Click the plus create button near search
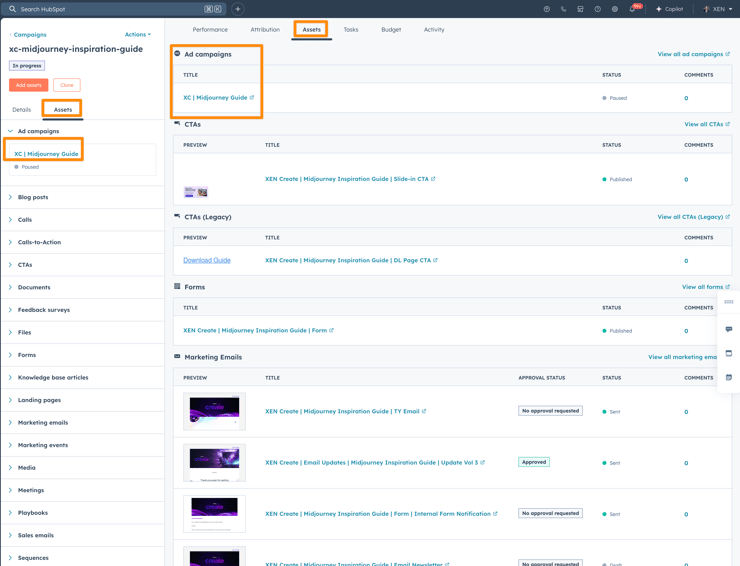 pyautogui.click(x=238, y=9)
